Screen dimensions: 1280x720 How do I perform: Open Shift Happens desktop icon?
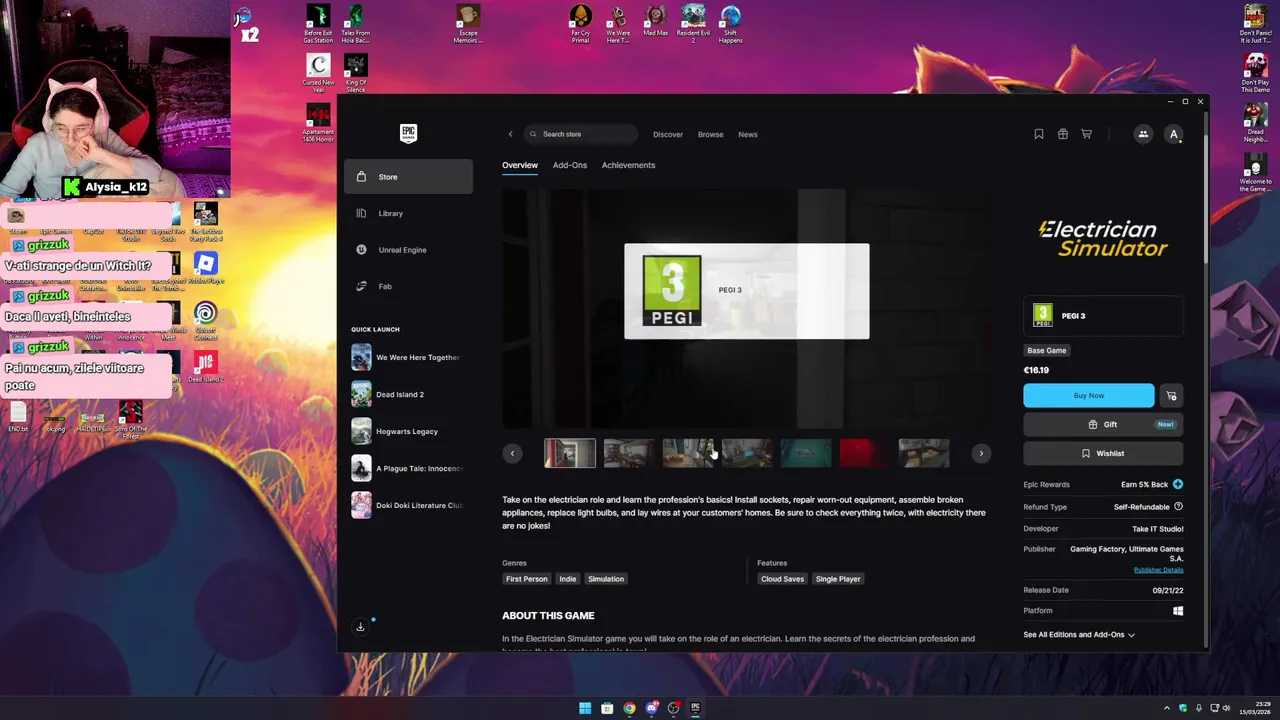coord(731,24)
